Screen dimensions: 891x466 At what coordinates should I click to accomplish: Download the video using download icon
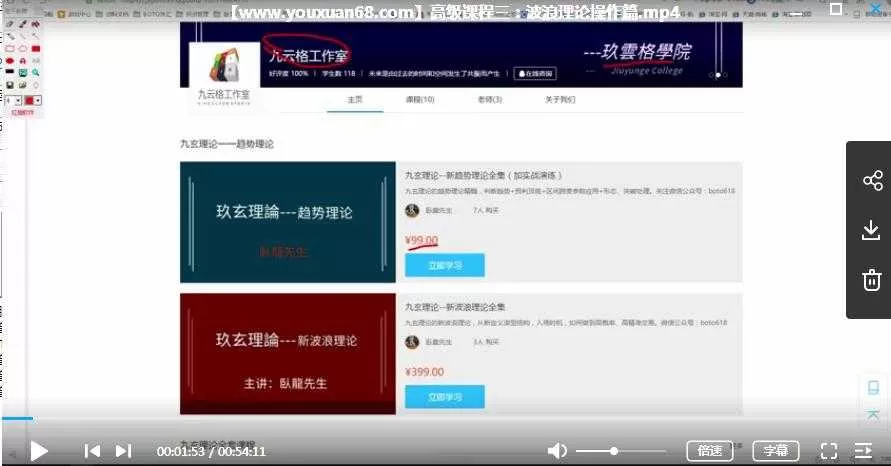(872, 230)
